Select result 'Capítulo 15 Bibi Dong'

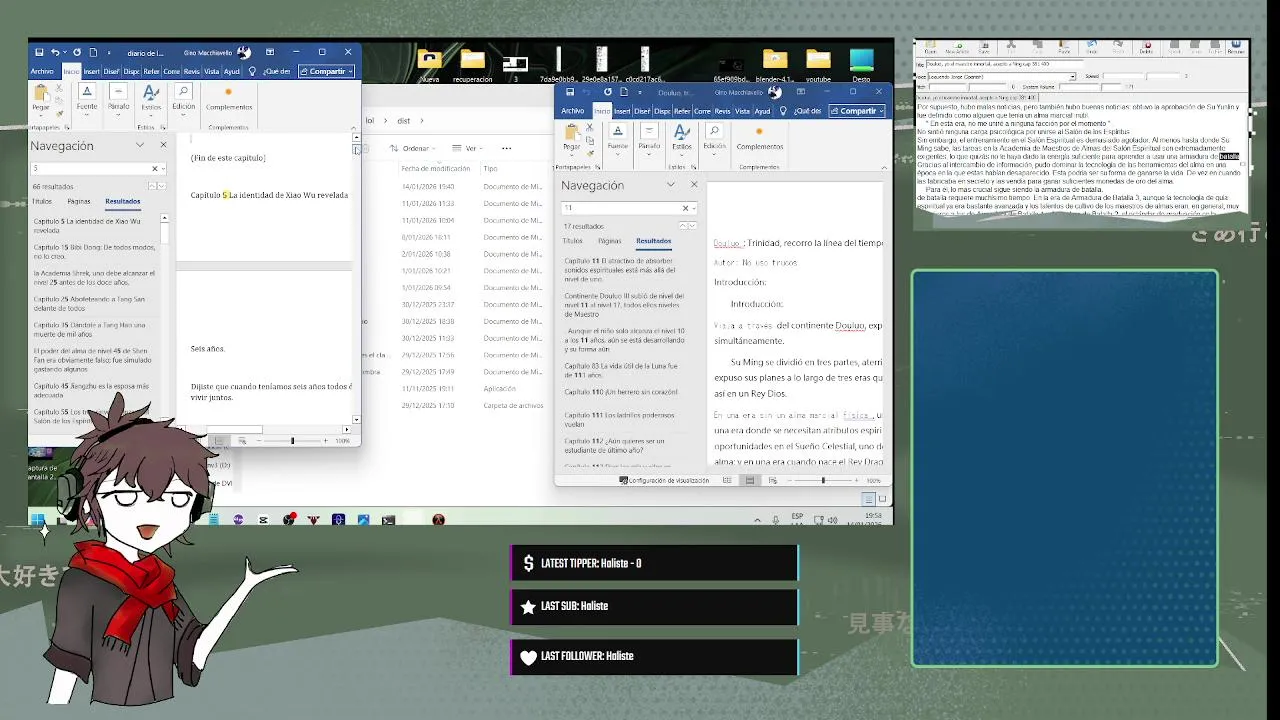94,251
